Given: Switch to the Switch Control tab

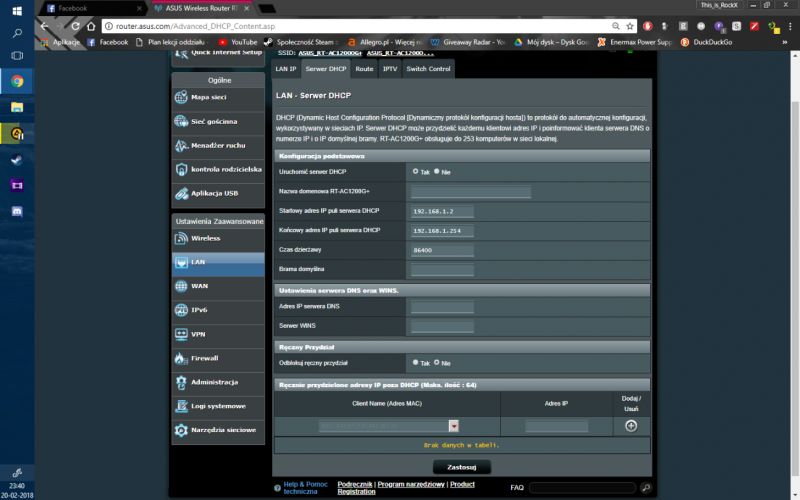Looking at the screenshot, I should pyautogui.click(x=429, y=69).
